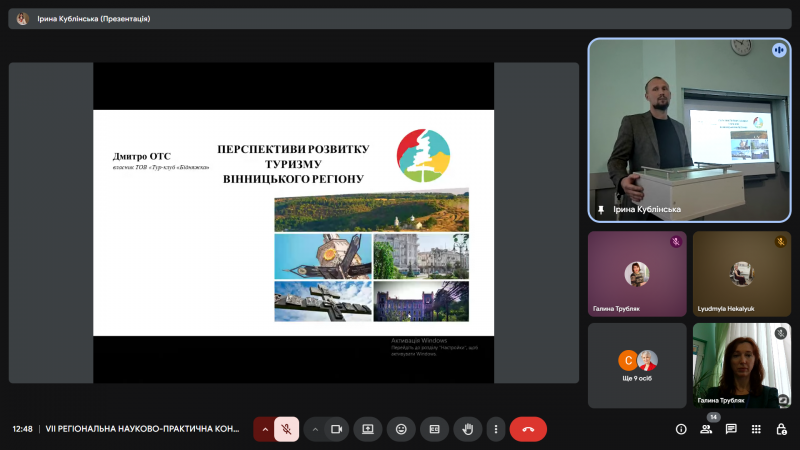
Task: Expand audio settings arrow beside microphone
Action: 265,429
